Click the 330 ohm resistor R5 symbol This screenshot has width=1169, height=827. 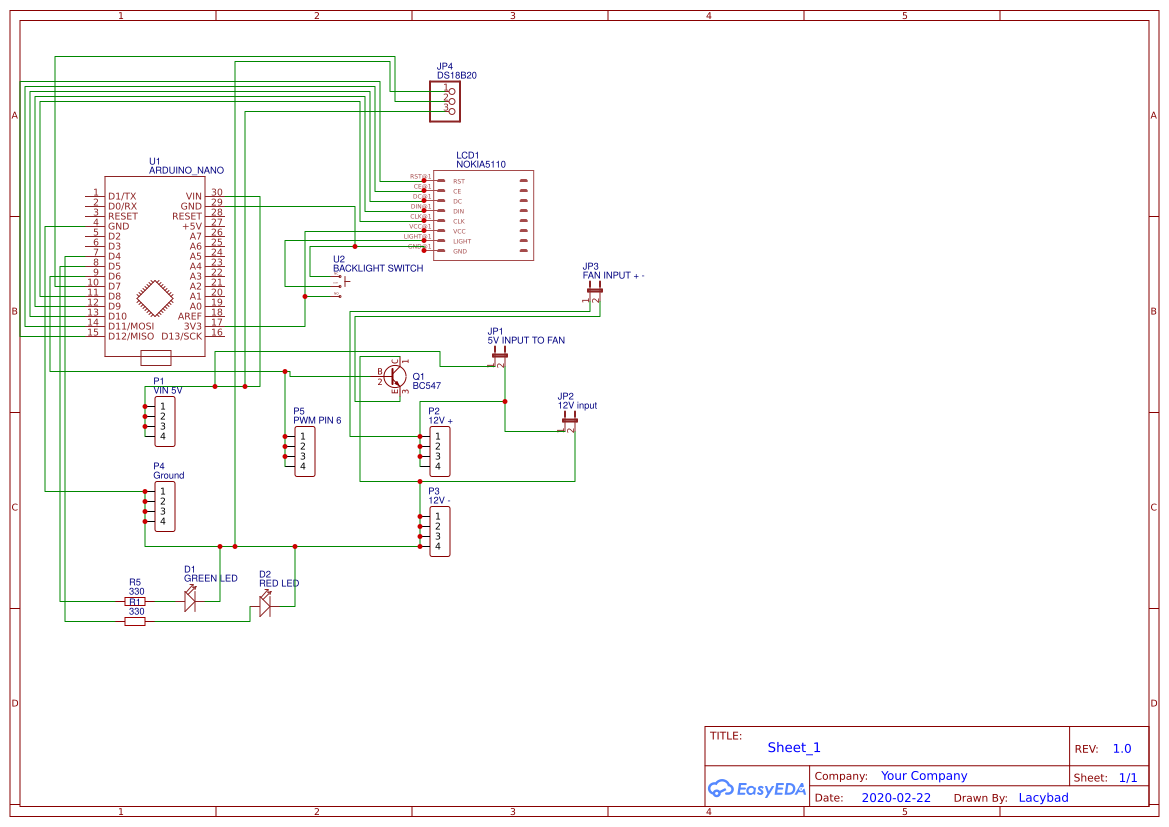point(133,601)
